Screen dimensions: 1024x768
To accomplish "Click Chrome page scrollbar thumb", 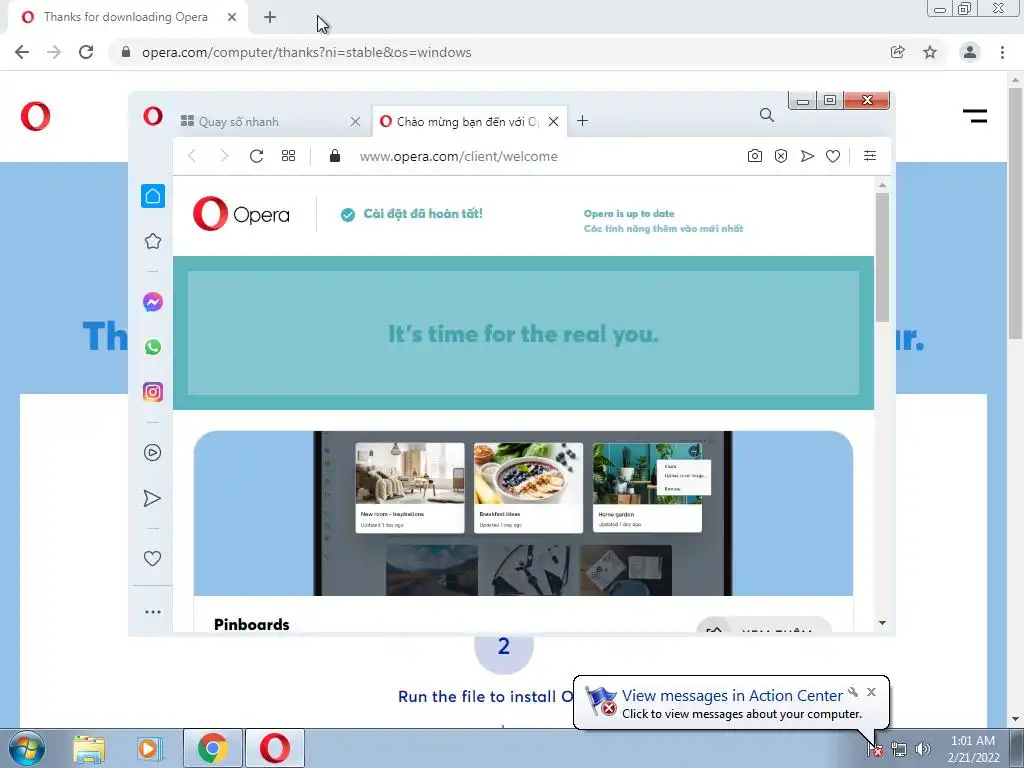I will point(1016,212).
